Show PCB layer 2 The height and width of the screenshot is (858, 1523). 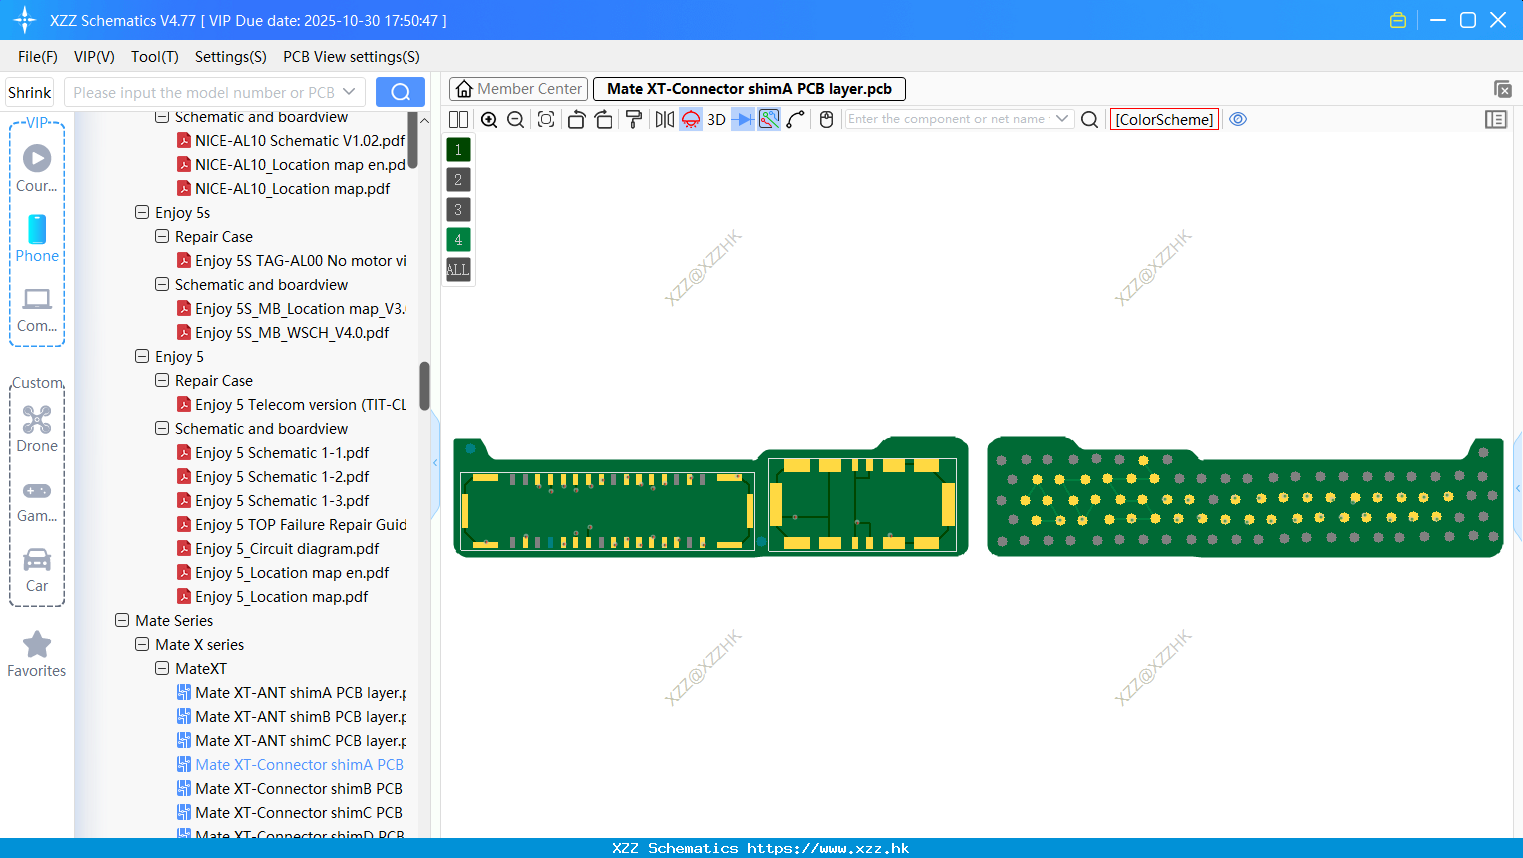[458, 180]
